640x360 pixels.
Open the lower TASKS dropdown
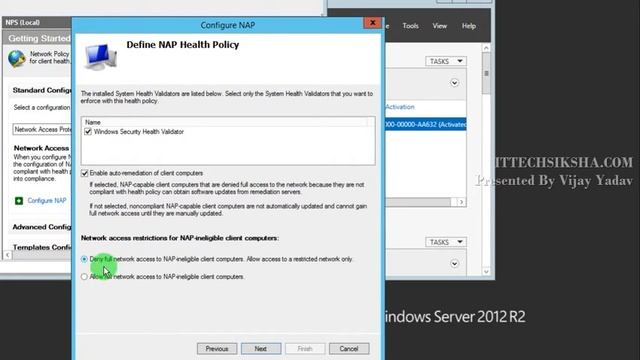tap(446, 242)
